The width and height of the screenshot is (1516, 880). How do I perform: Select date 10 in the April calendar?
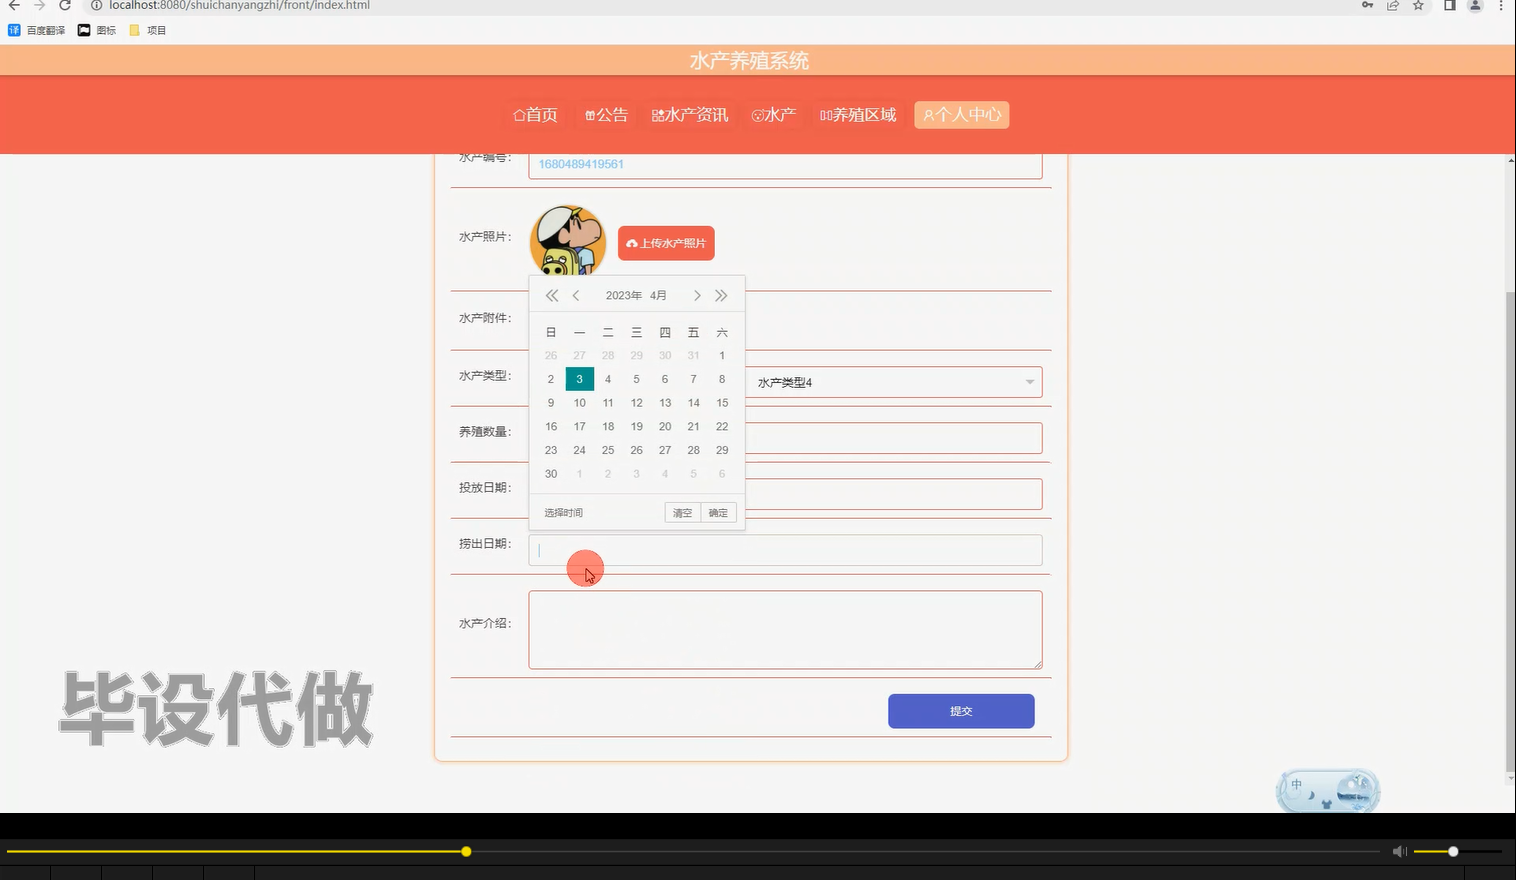tap(579, 402)
